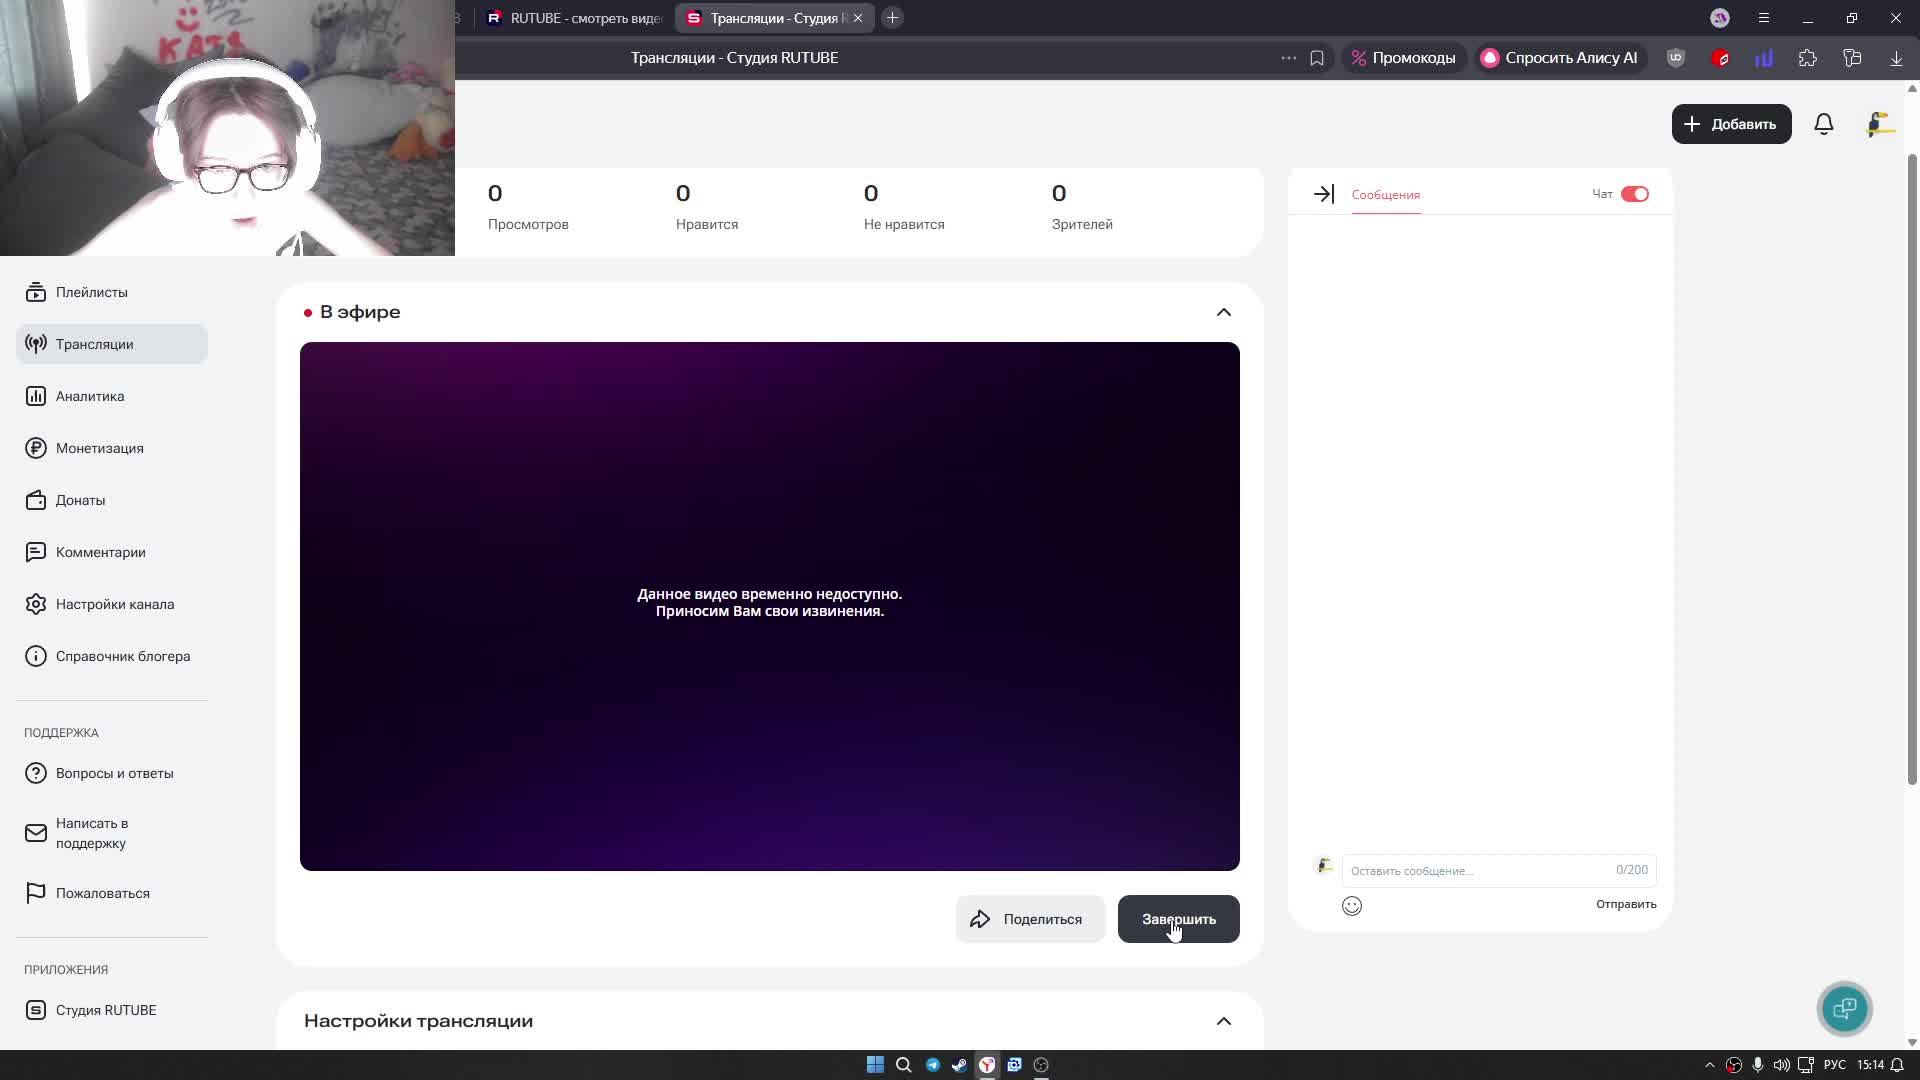Toggle the Чат switch off
Screen dimensions: 1920x1080
point(1634,194)
